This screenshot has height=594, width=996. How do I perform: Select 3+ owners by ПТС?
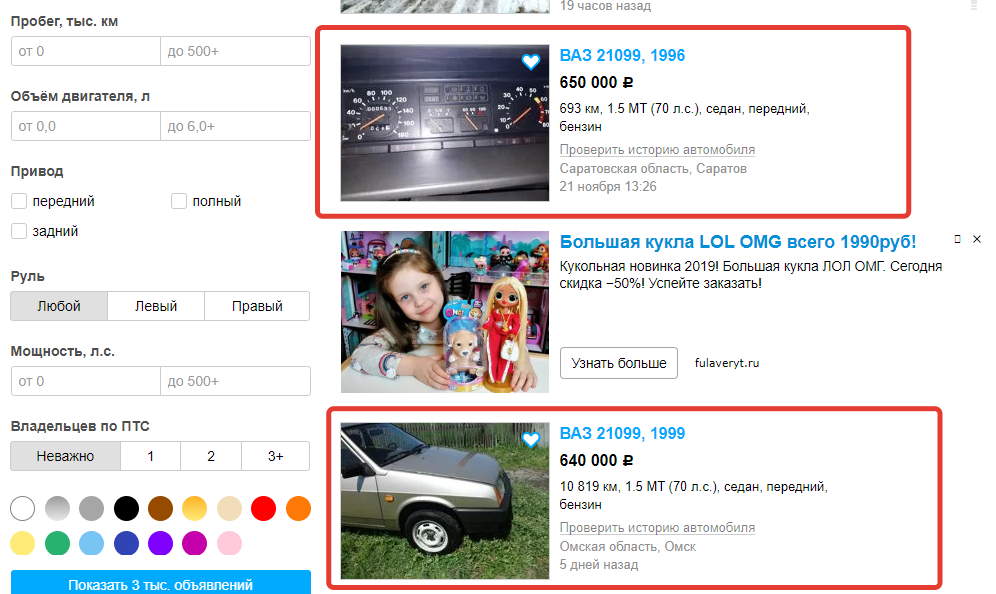[x=276, y=456]
